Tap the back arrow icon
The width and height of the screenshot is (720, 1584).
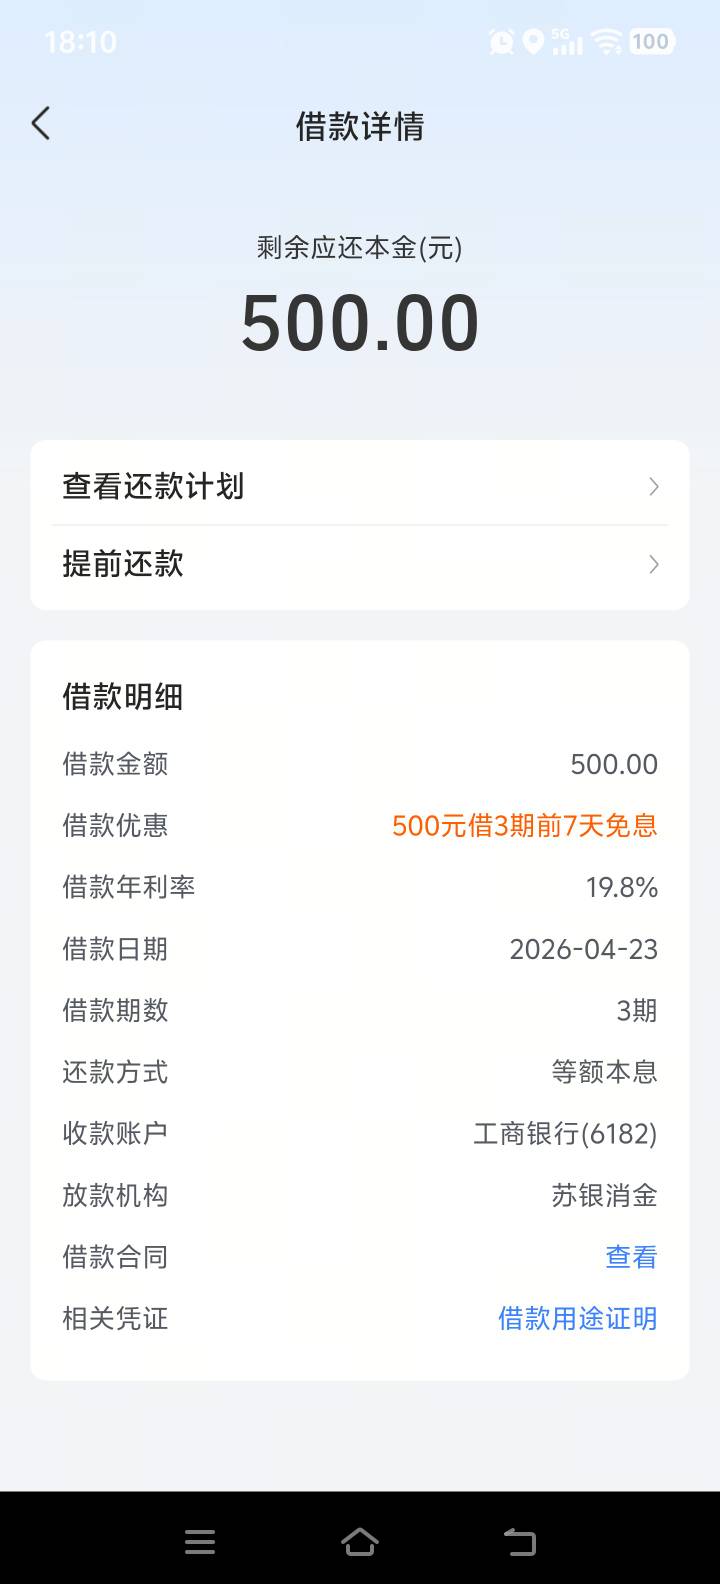[x=41, y=124]
